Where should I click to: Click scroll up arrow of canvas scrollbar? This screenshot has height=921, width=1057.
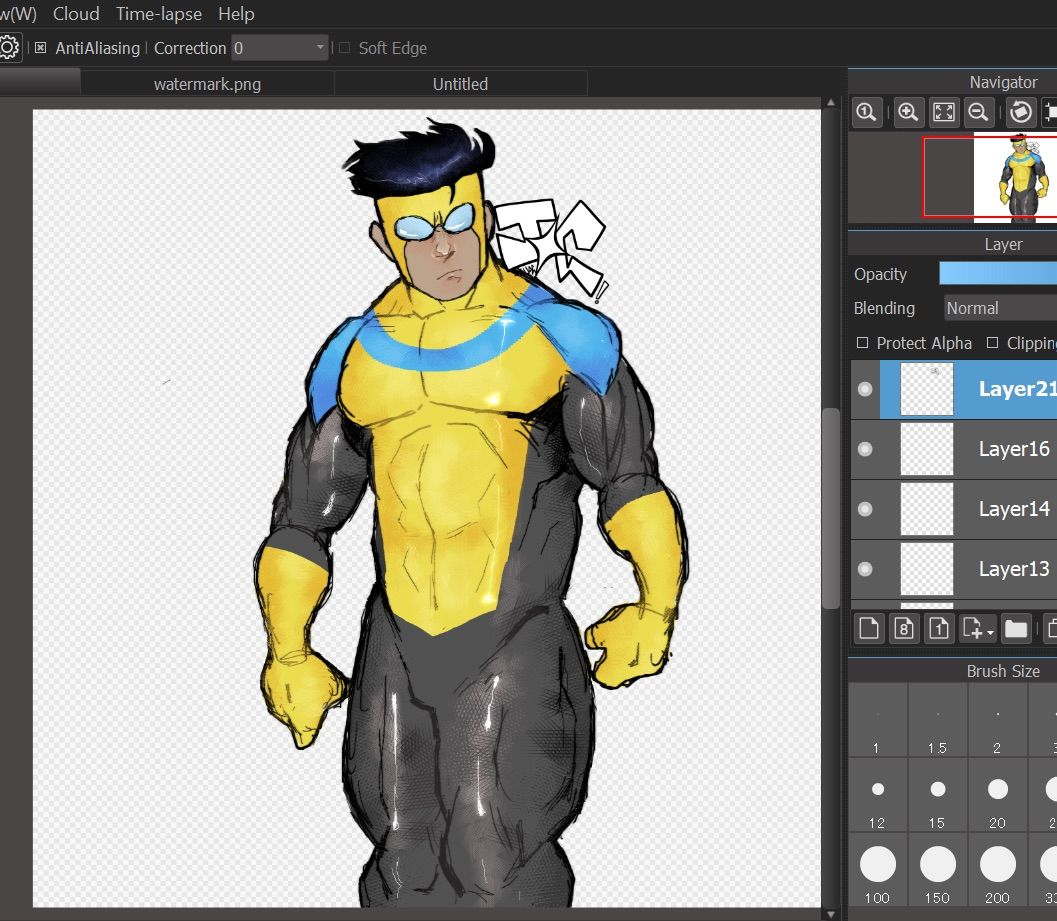(x=830, y=102)
